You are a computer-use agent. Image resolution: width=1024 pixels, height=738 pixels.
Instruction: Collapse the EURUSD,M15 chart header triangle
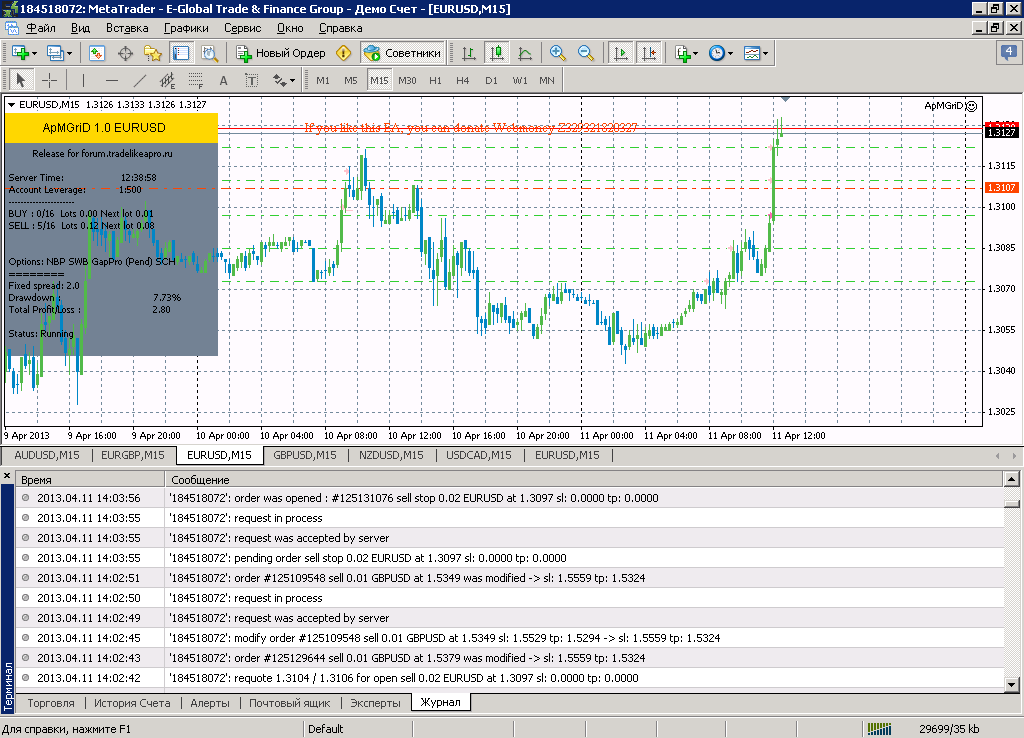coord(11,104)
